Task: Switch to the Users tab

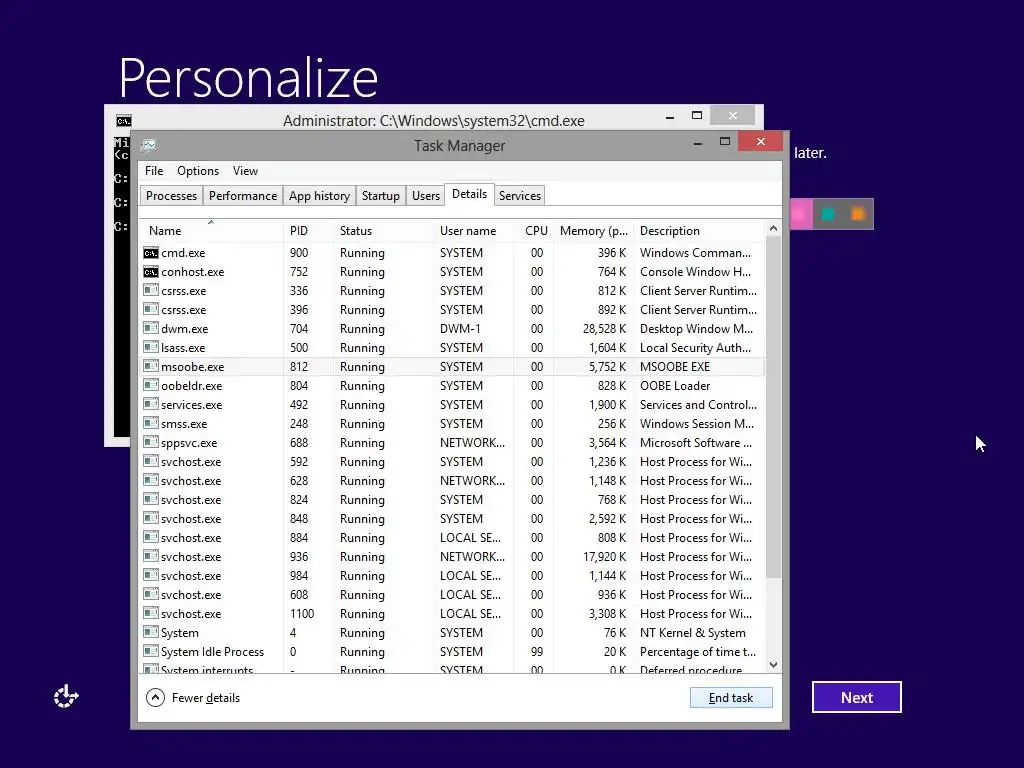Action: point(426,196)
